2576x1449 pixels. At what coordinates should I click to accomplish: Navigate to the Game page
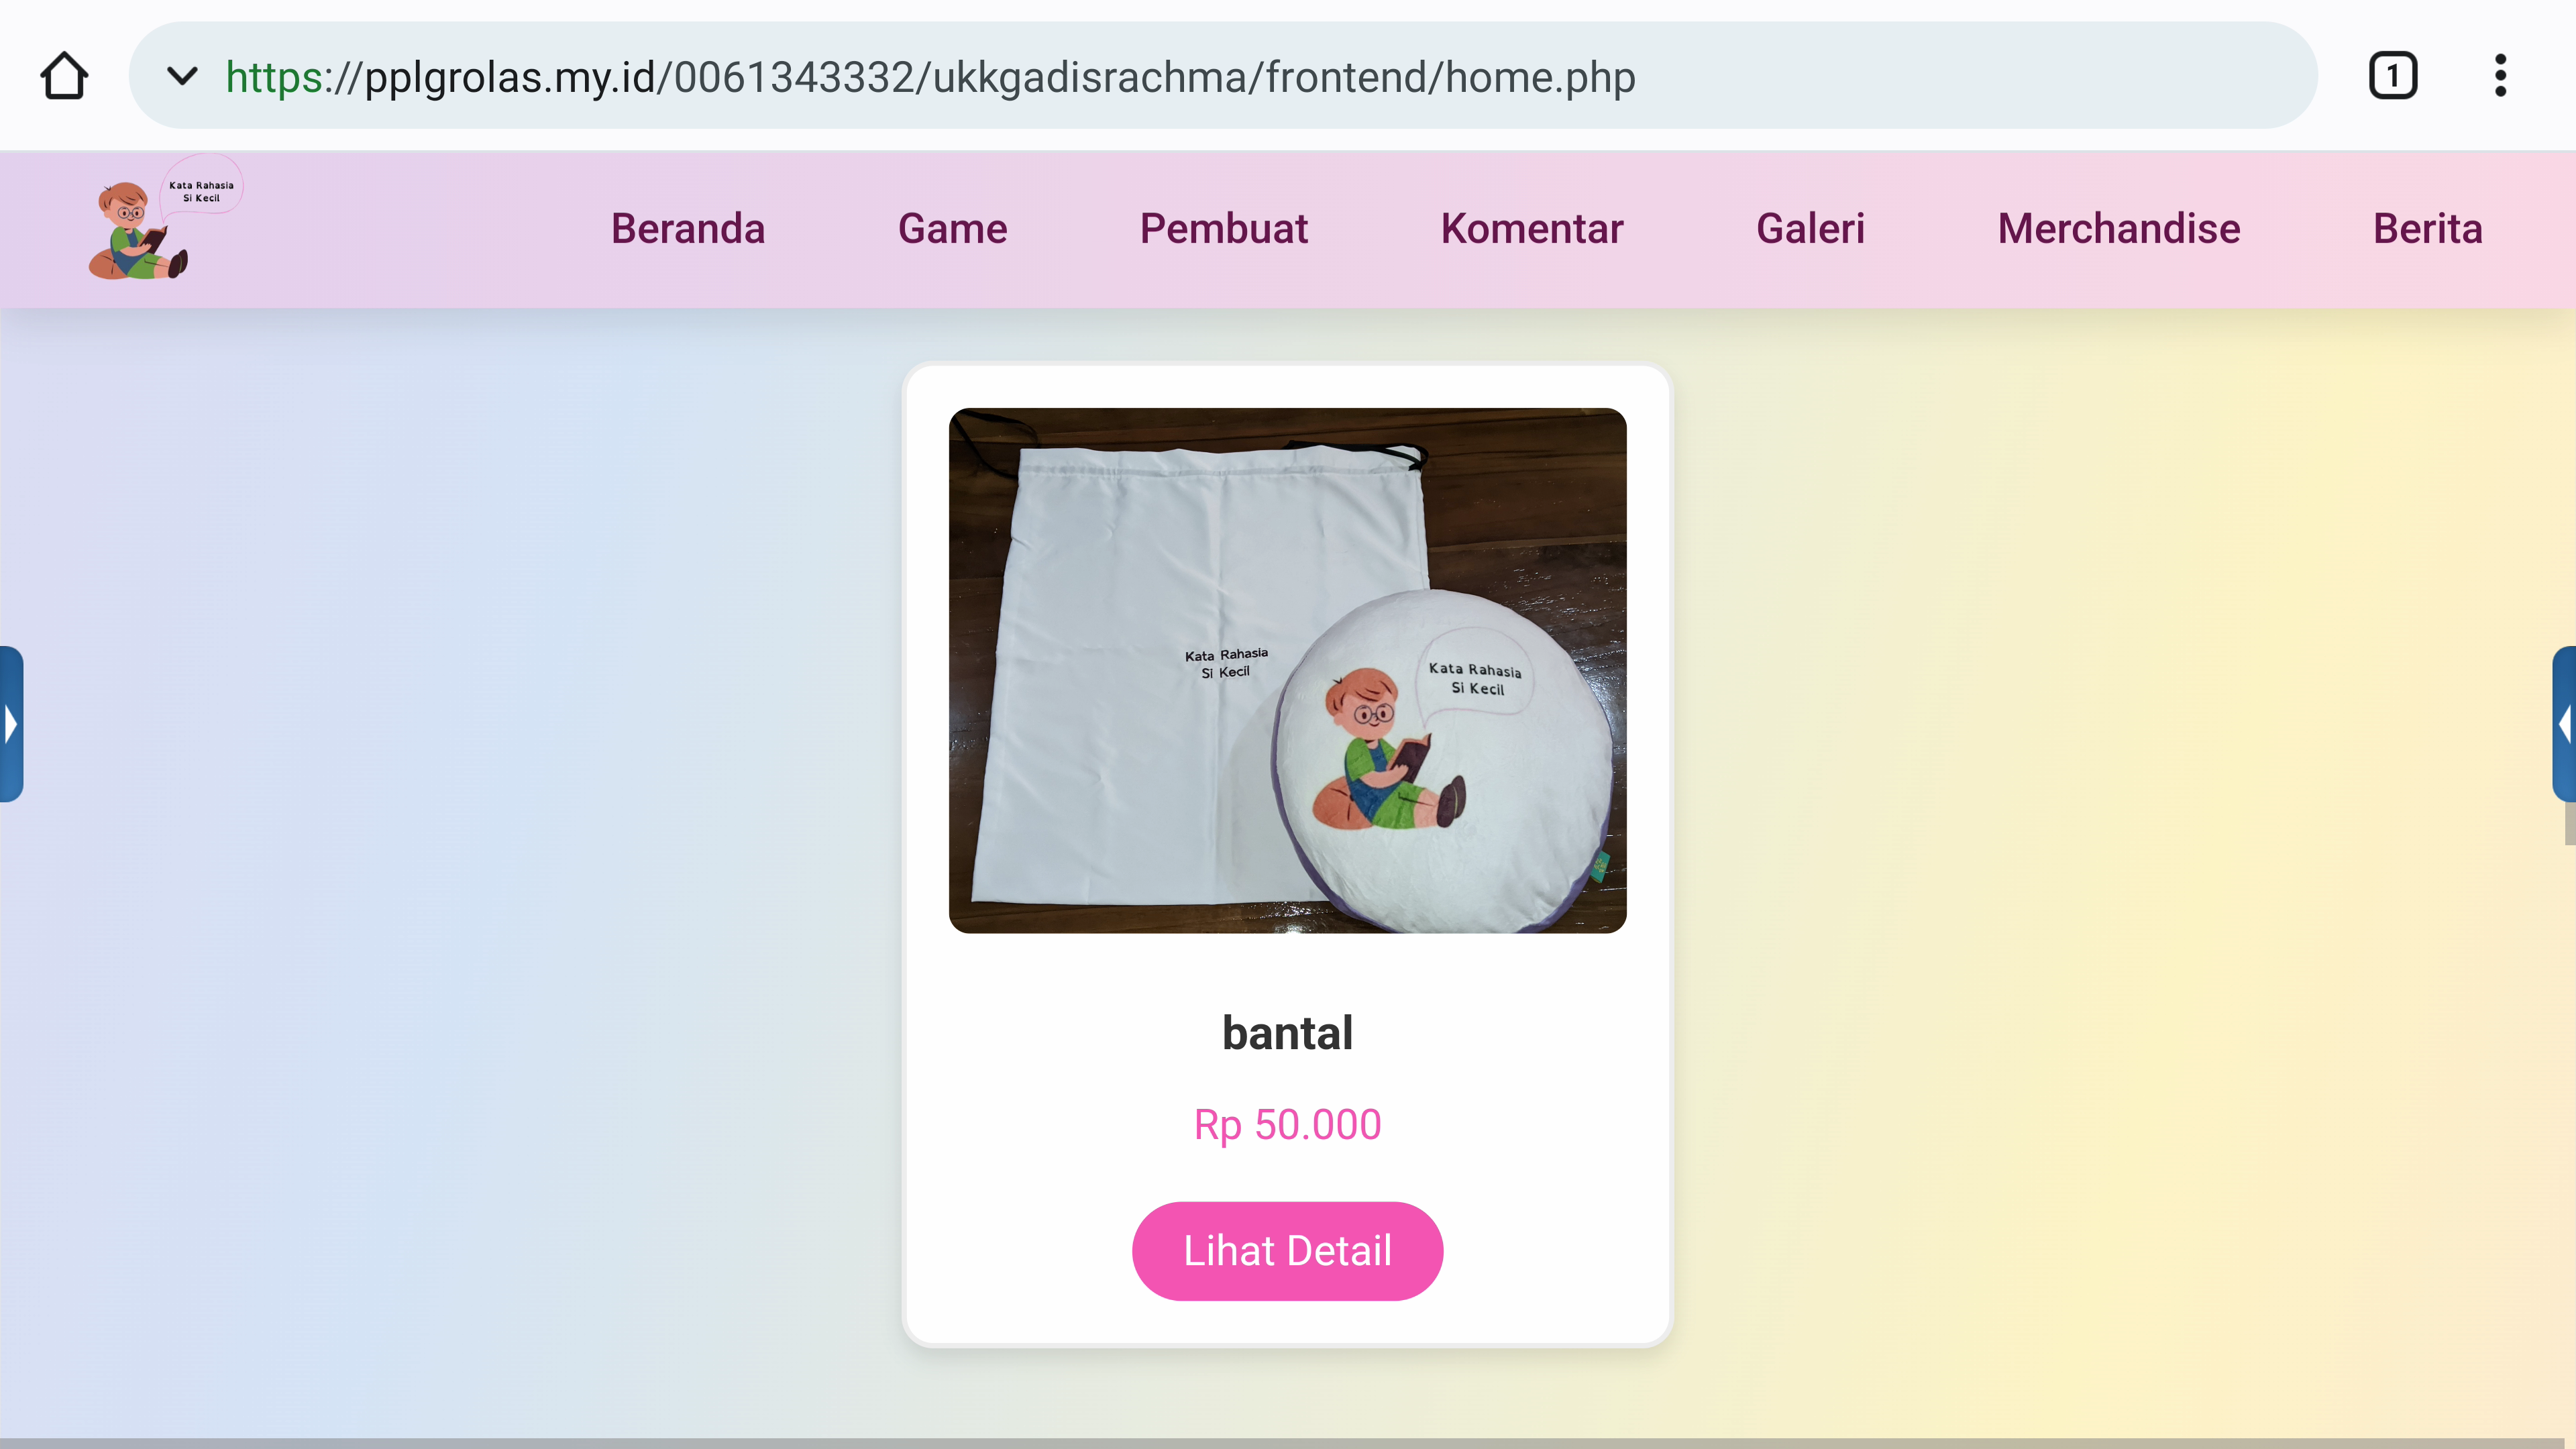(x=952, y=229)
